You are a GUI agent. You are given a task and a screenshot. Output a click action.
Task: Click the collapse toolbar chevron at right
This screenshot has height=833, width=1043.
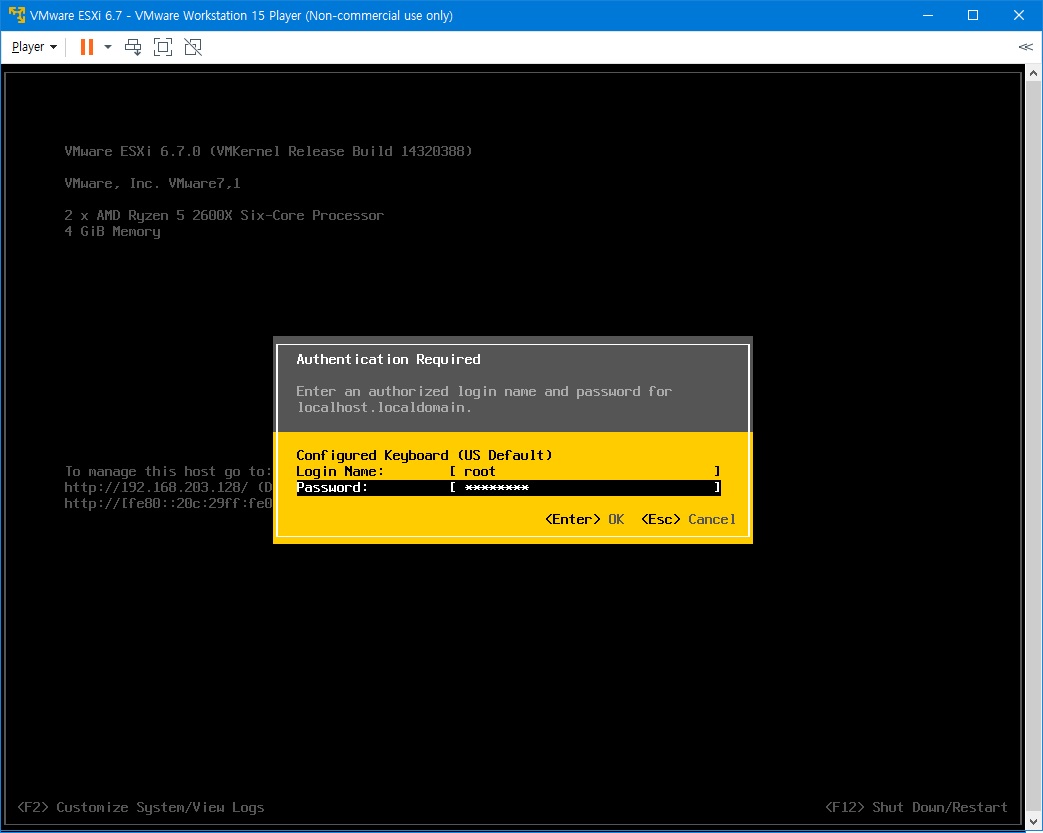point(1025,47)
